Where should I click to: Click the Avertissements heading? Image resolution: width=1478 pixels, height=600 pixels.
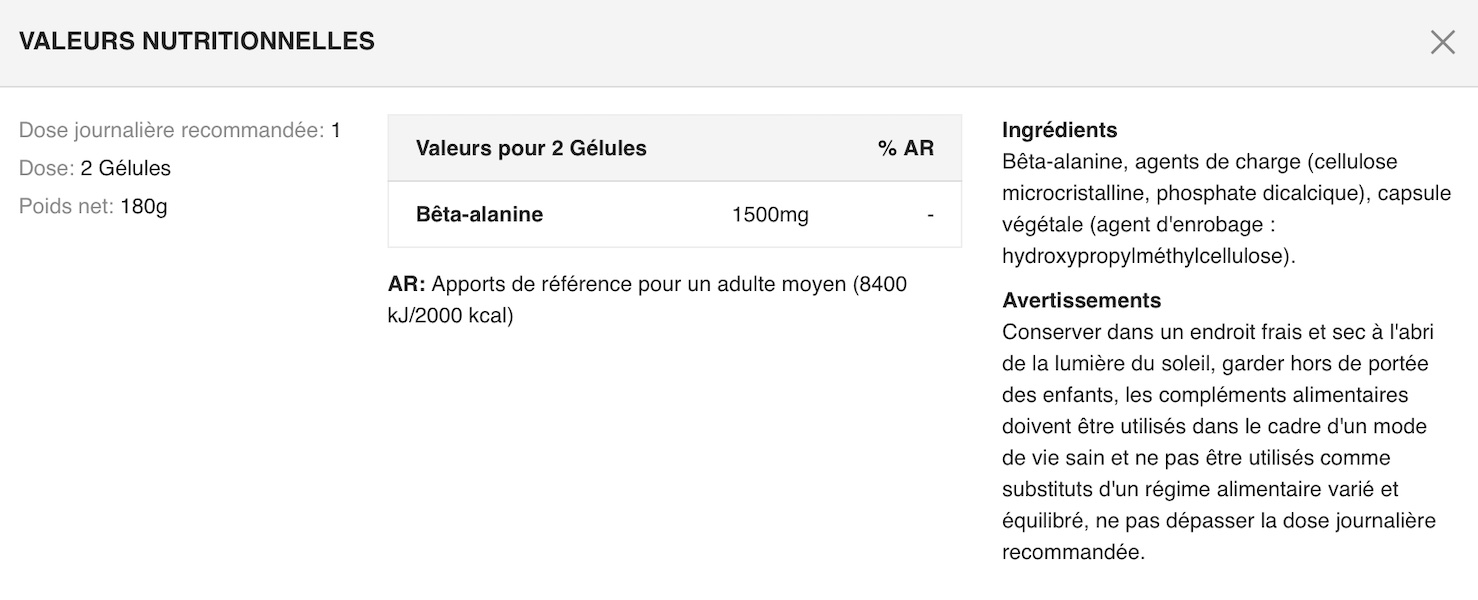[1081, 300]
